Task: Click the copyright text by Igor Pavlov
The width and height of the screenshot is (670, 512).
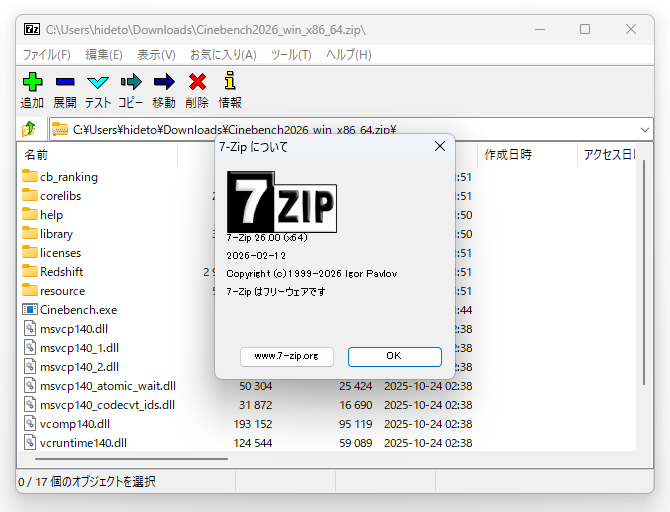Action: pyautogui.click(x=312, y=274)
